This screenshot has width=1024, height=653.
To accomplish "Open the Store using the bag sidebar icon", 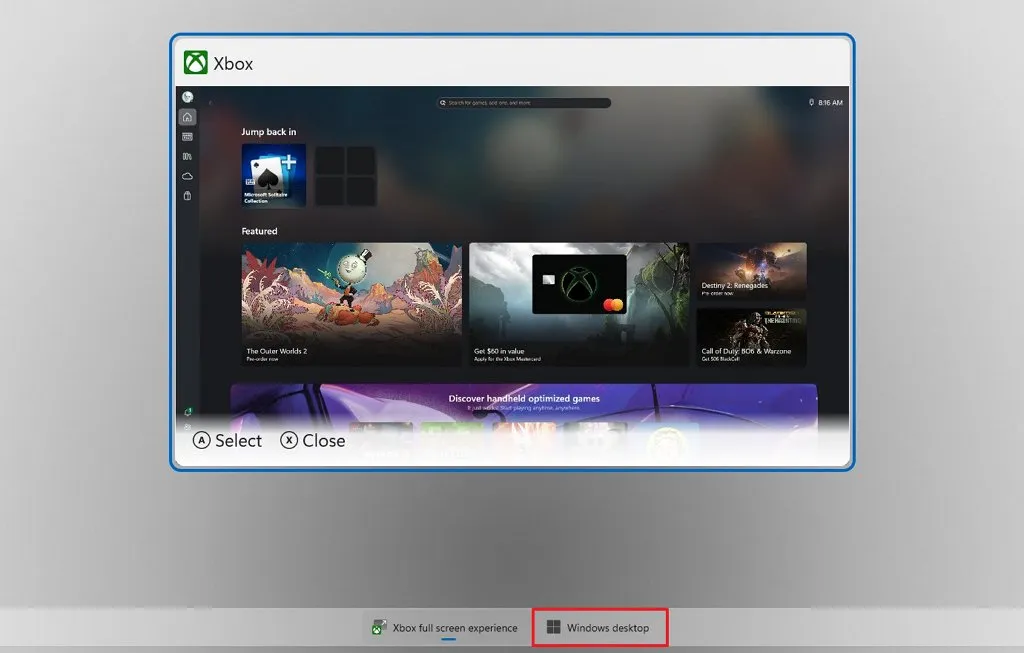I will 188,196.
